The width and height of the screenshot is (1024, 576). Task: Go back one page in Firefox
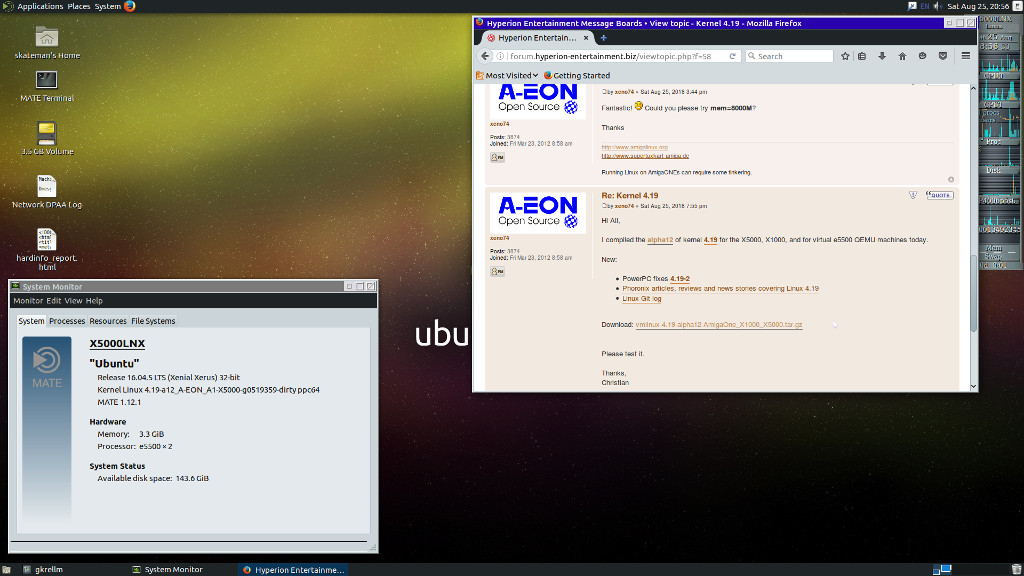point(485,56)
